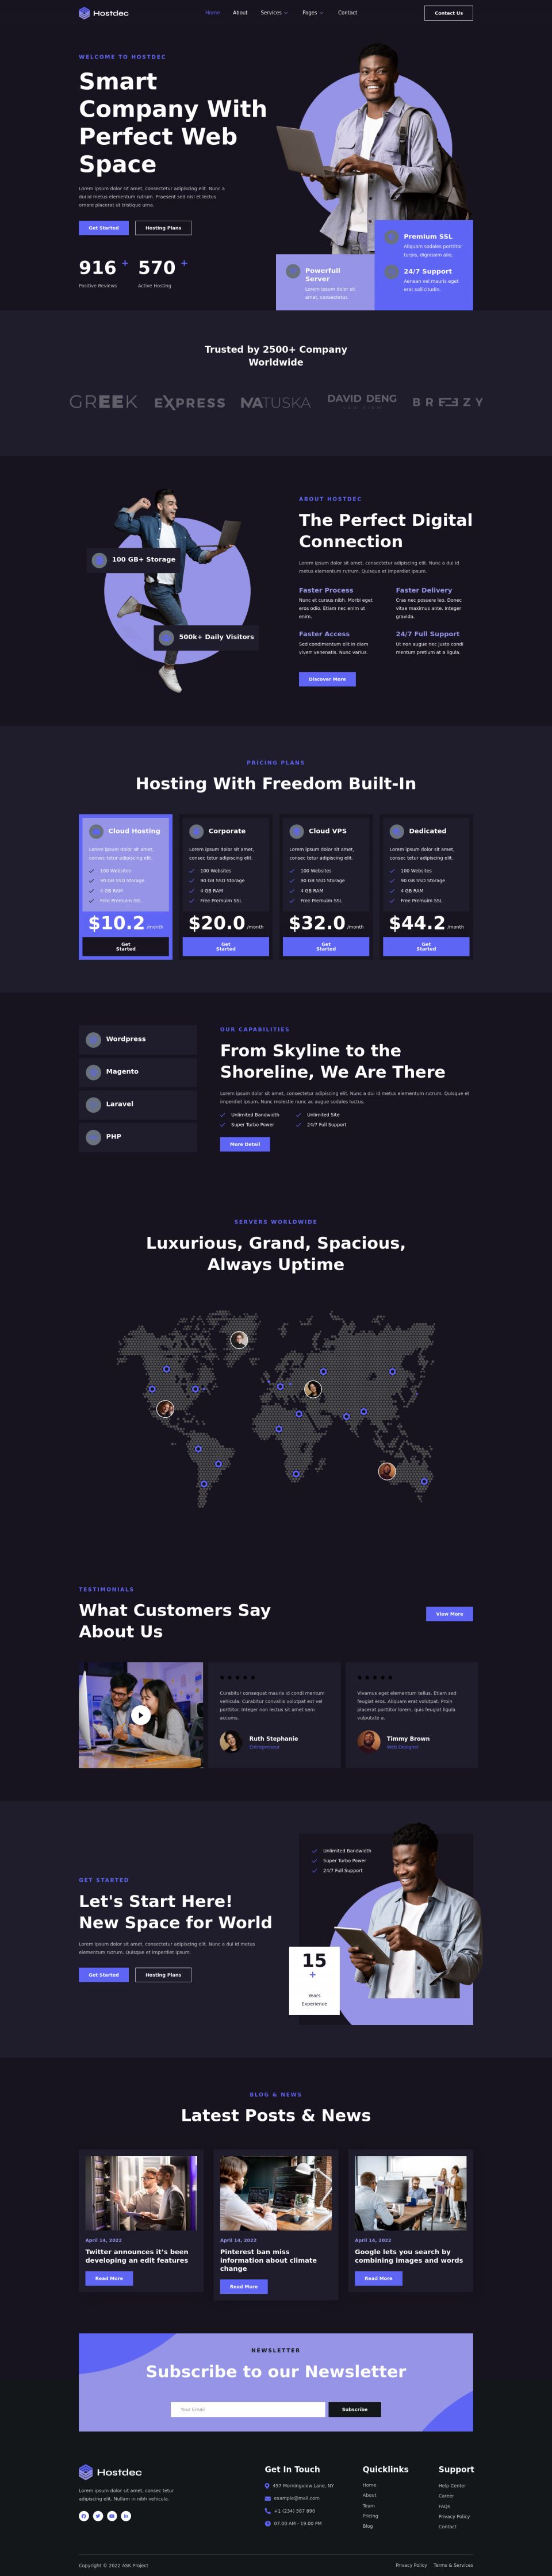Image resolution: width=552 pixels, height=2576 pixels.
Task: Open the Contact nav item
Action: click(347, 13)
